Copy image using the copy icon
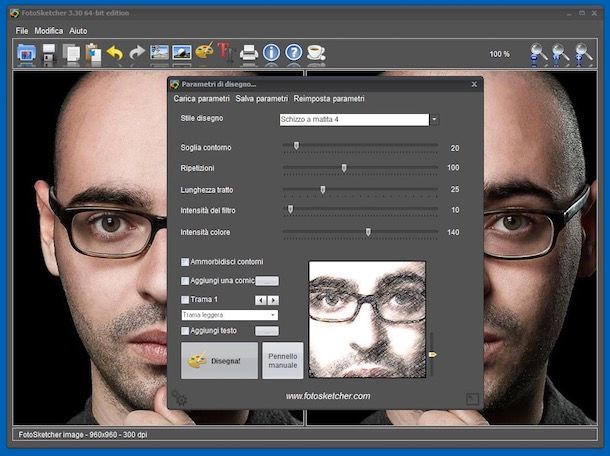Viewport: 610px width, 456px height. (x=71, y=52)
